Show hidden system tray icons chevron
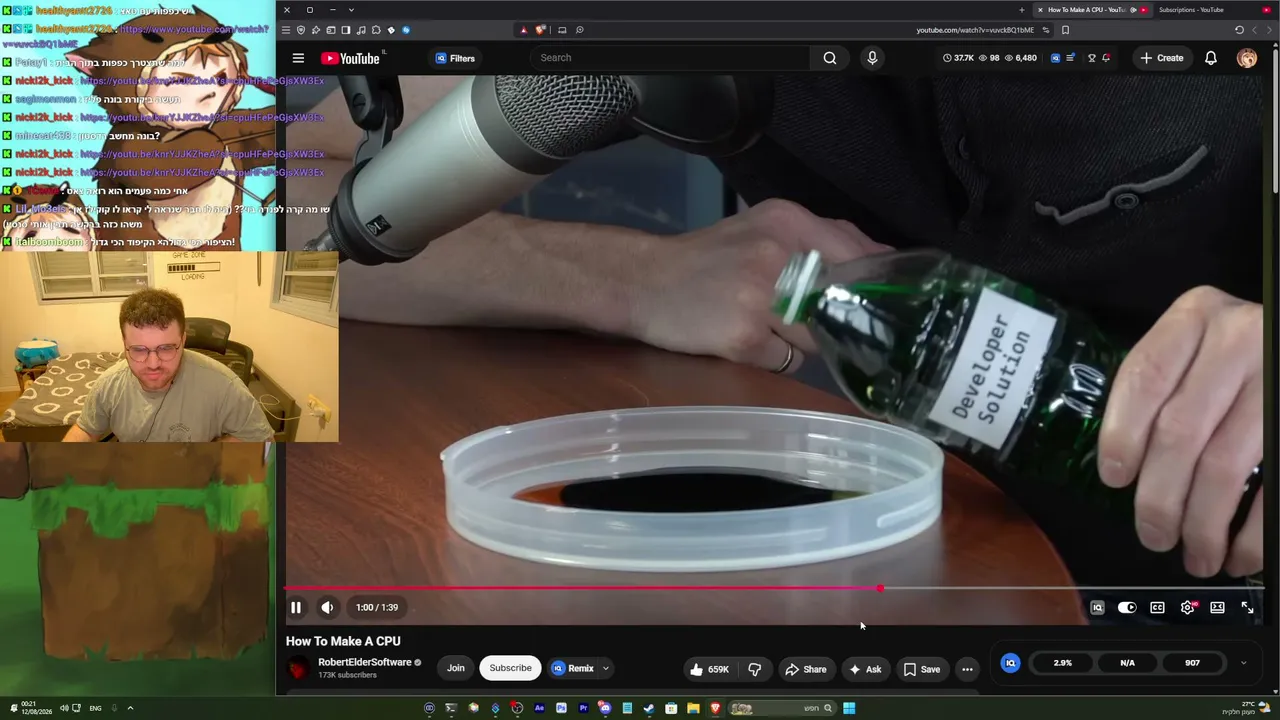The height and width of the screenshot is (720, 1280). pos(130,708)
